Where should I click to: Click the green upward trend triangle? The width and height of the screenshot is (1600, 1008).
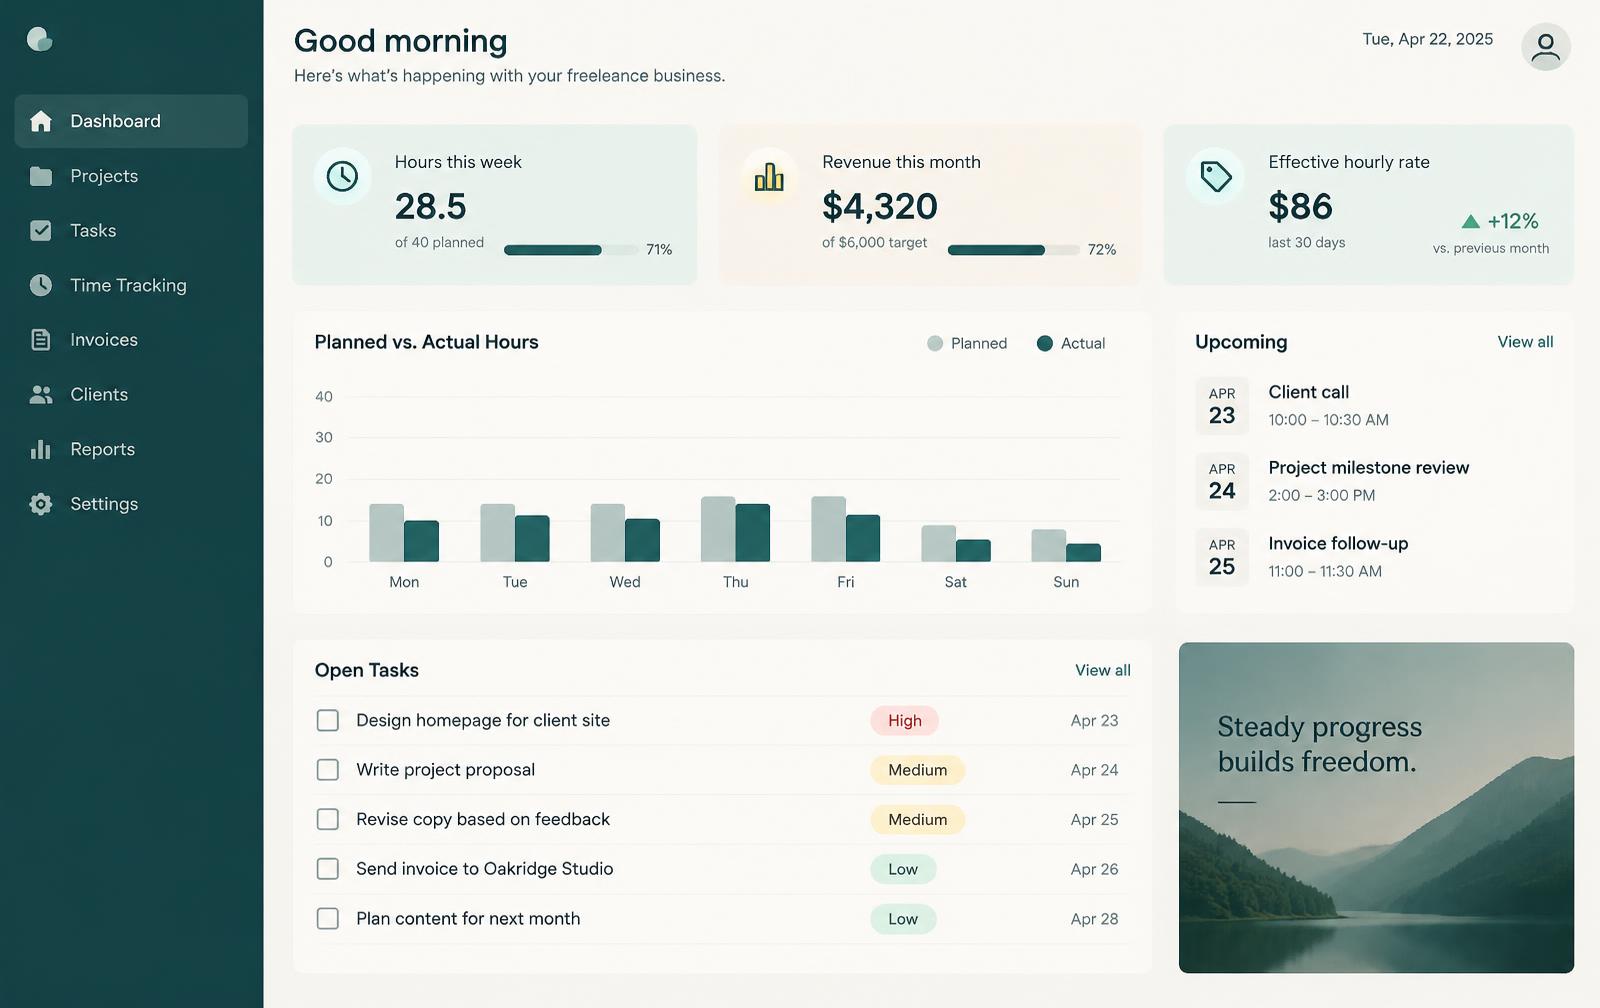(1470, 222)
